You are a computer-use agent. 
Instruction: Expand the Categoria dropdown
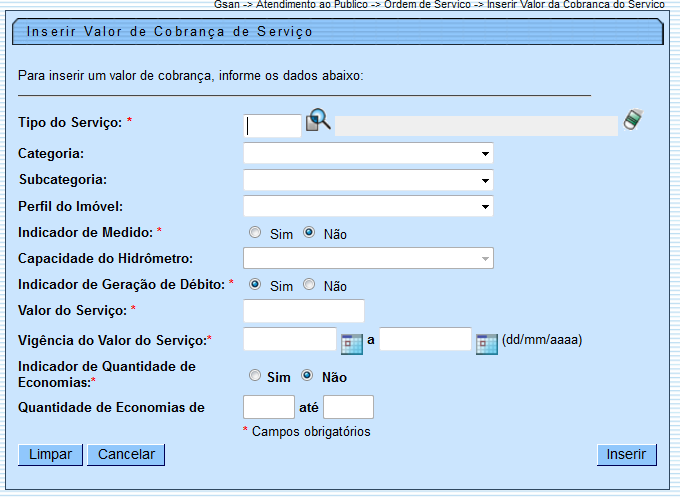tap(368, 154)
